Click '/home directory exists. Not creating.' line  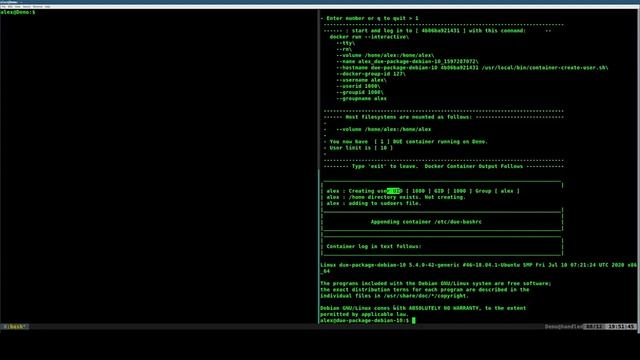tap(407, 197)
